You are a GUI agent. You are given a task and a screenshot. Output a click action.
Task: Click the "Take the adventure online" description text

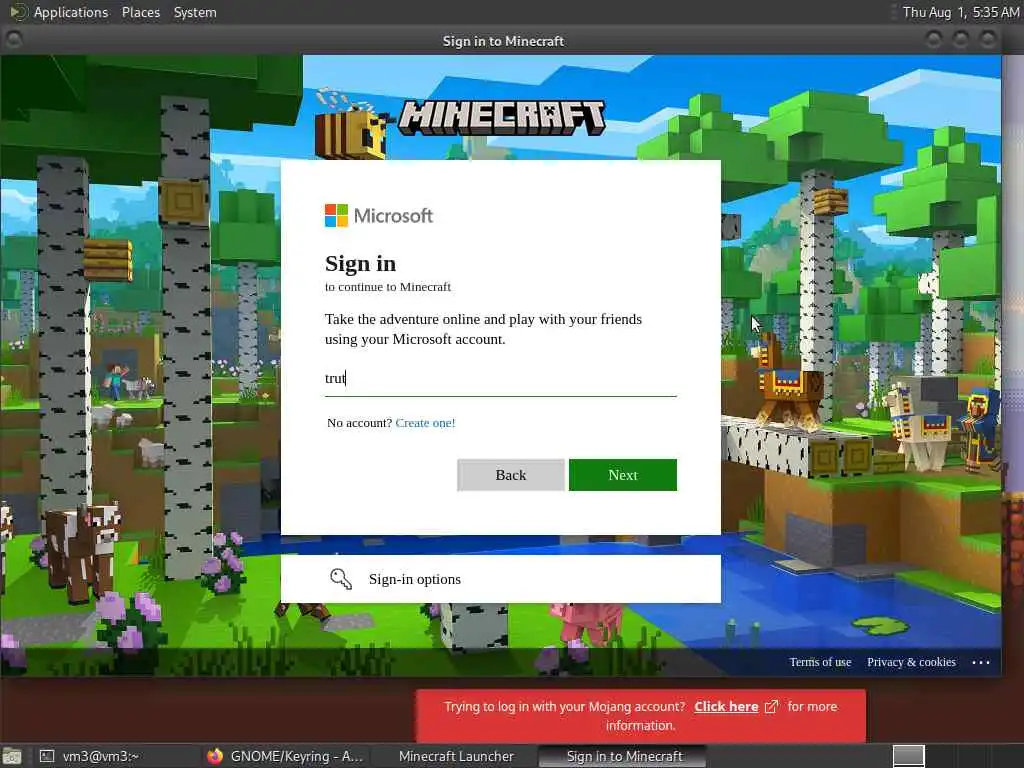click(x=483, y=329)
